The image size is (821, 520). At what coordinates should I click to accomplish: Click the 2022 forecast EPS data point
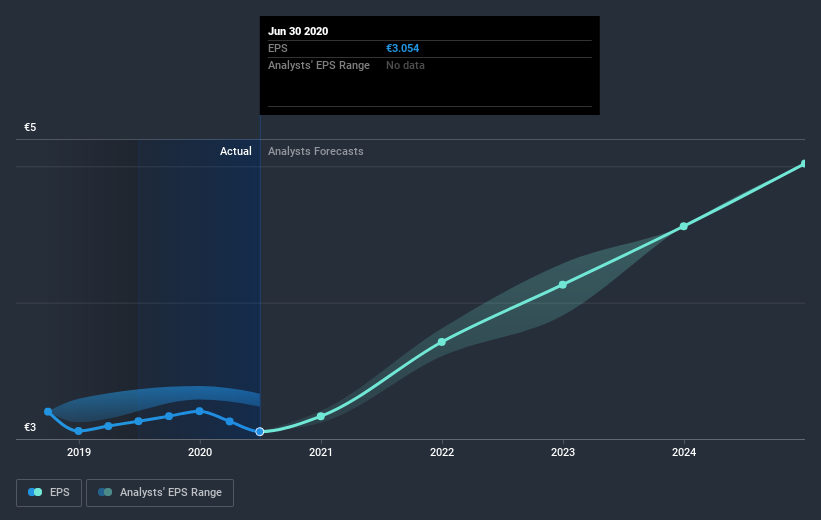(x=442, y=342)
